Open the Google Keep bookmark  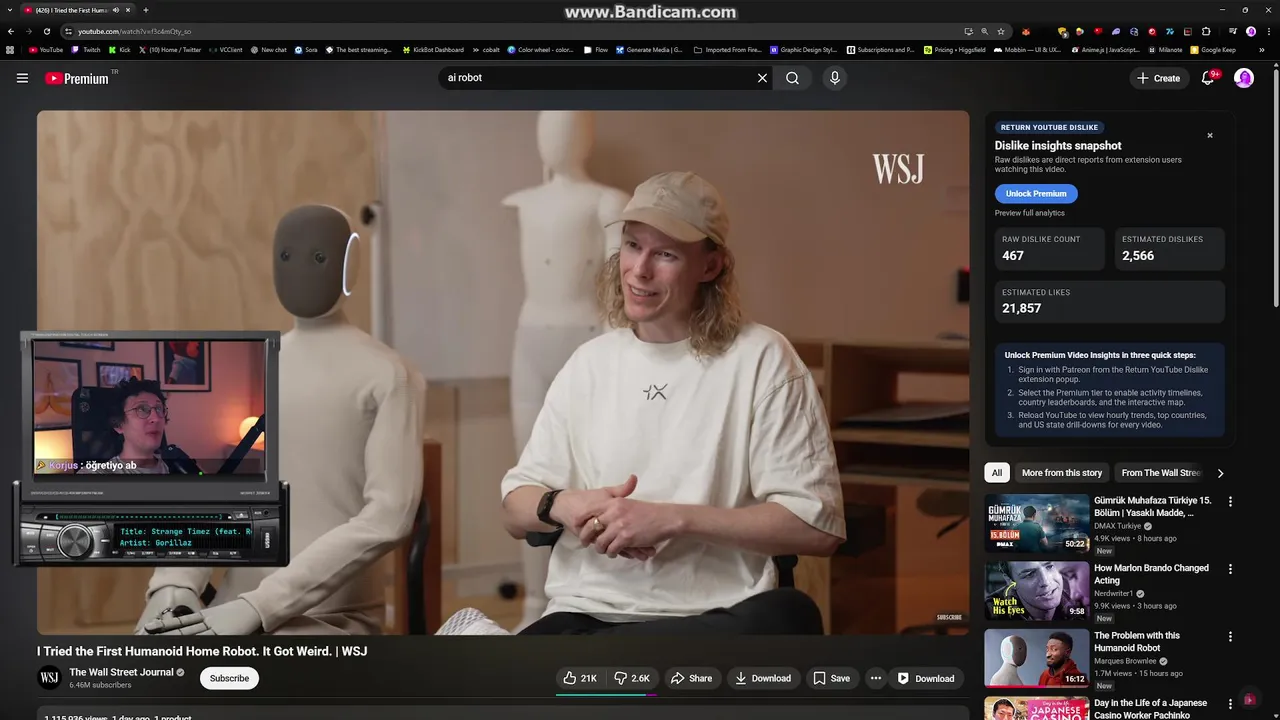[1213, 49]
